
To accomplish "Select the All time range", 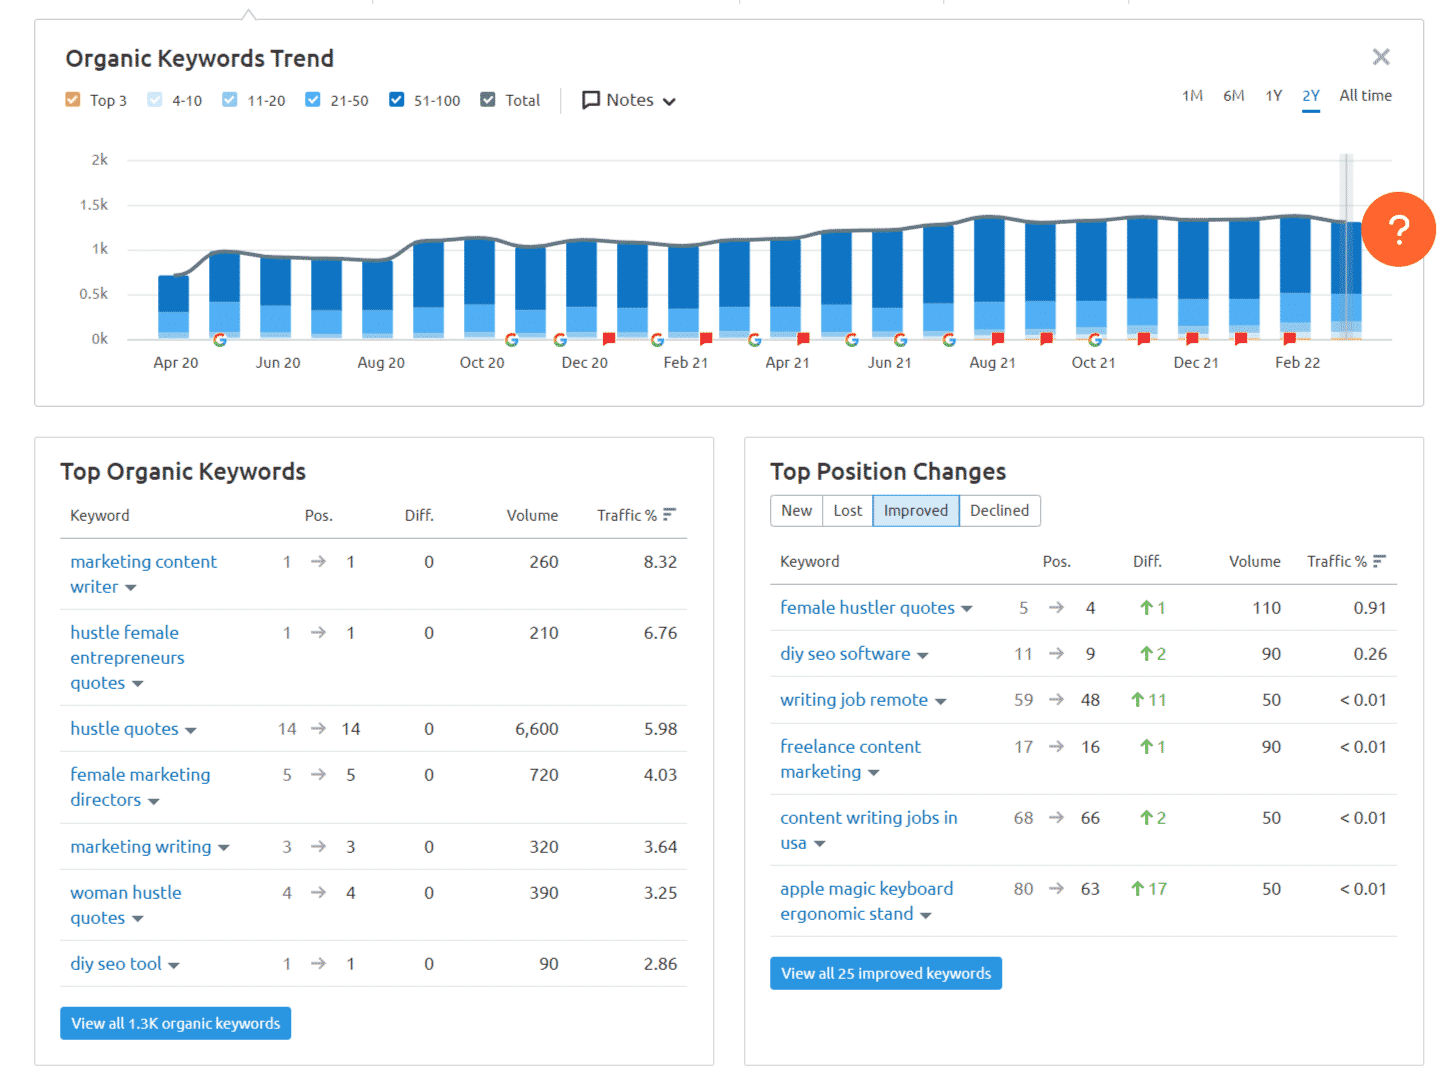I will pyautogui.click(x=1365, y=96).
